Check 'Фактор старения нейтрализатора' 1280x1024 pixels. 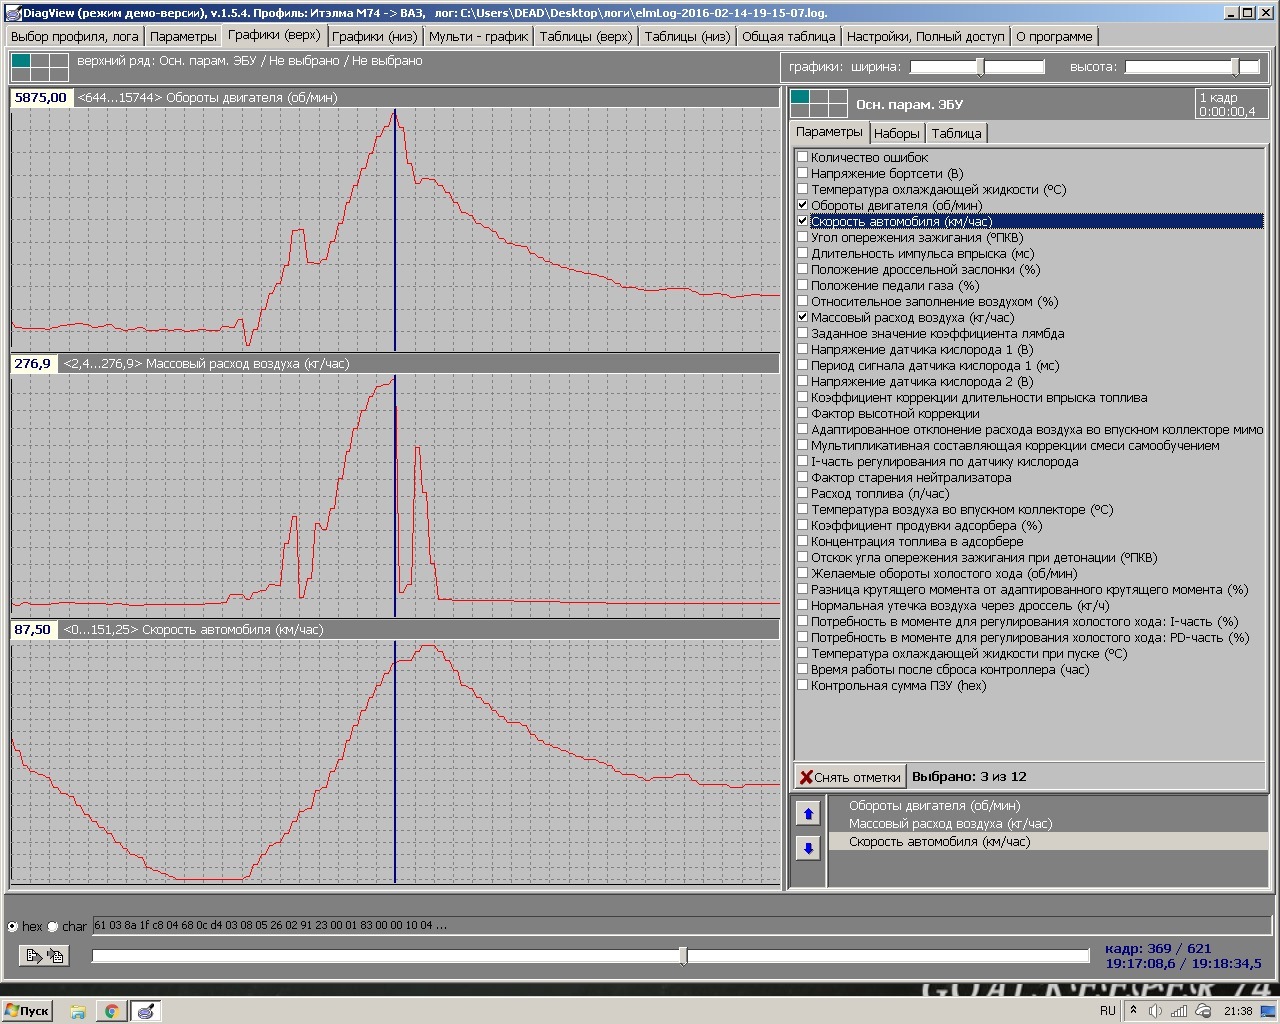click(802, 477)
